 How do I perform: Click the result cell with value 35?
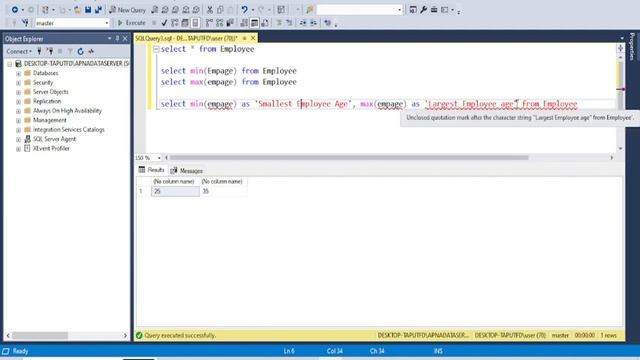click(x=223, y=191)
